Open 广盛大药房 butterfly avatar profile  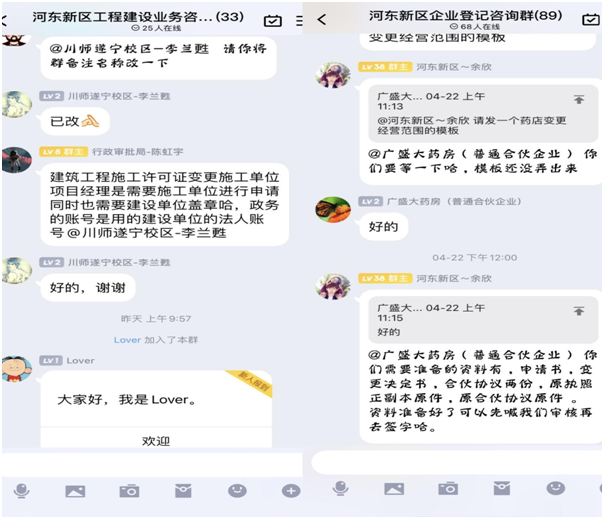pyautogui.click(x=333, y=210)
